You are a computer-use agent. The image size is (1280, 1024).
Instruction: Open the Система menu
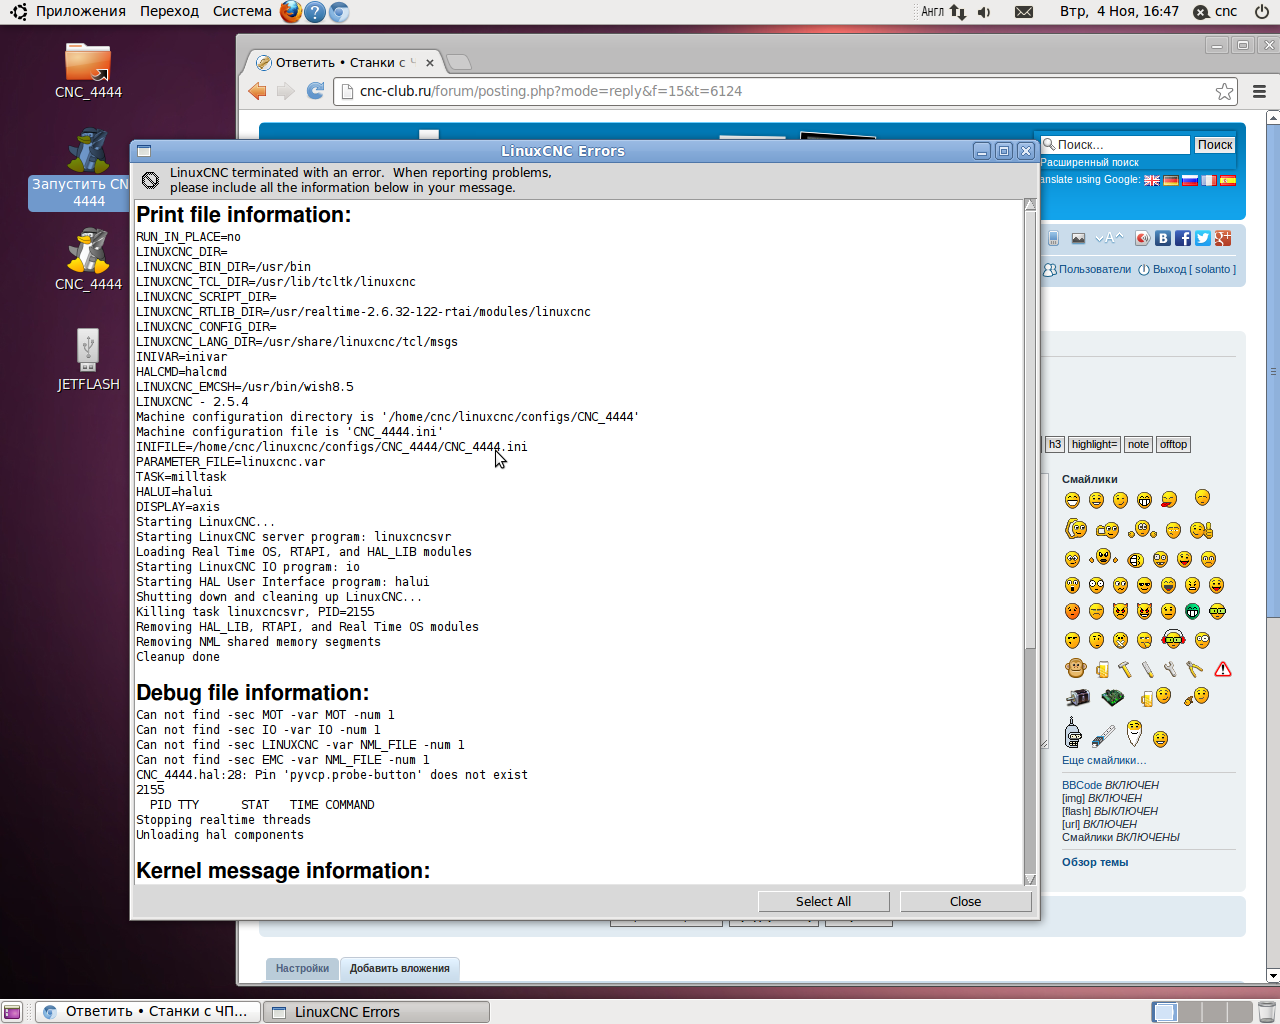click(242, 12)
